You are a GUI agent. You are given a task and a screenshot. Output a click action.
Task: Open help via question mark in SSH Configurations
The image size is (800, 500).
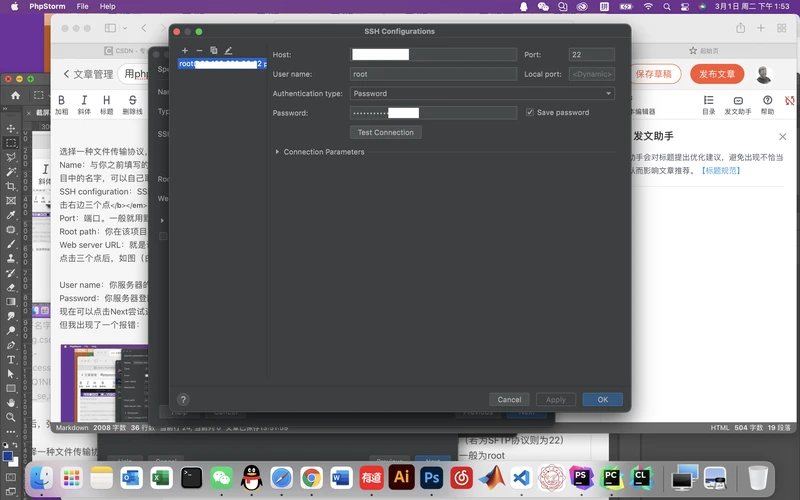pos(183,399)
